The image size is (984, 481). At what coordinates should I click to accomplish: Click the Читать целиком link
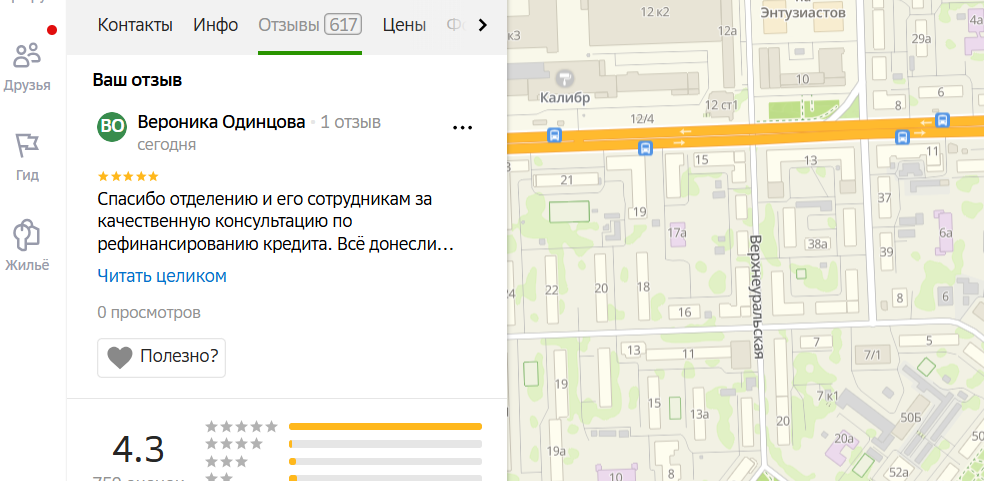coord(162,276)
